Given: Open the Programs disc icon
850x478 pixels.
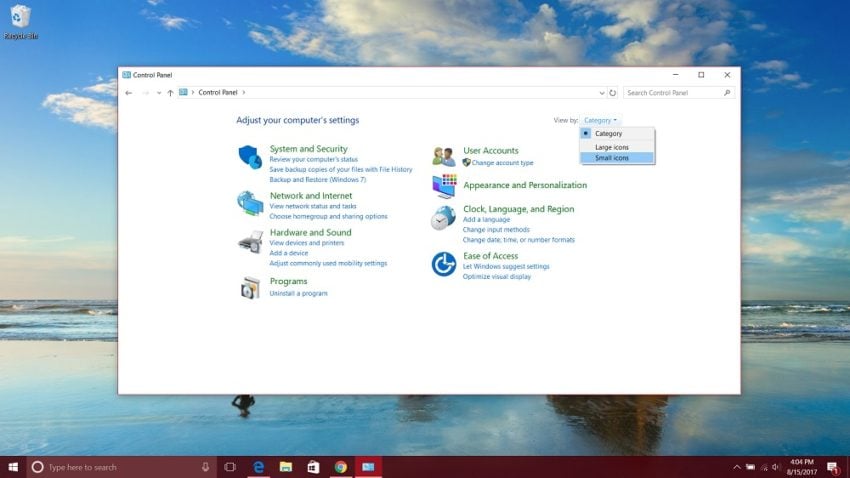Looking at the screenshot, I should [250, 287].
